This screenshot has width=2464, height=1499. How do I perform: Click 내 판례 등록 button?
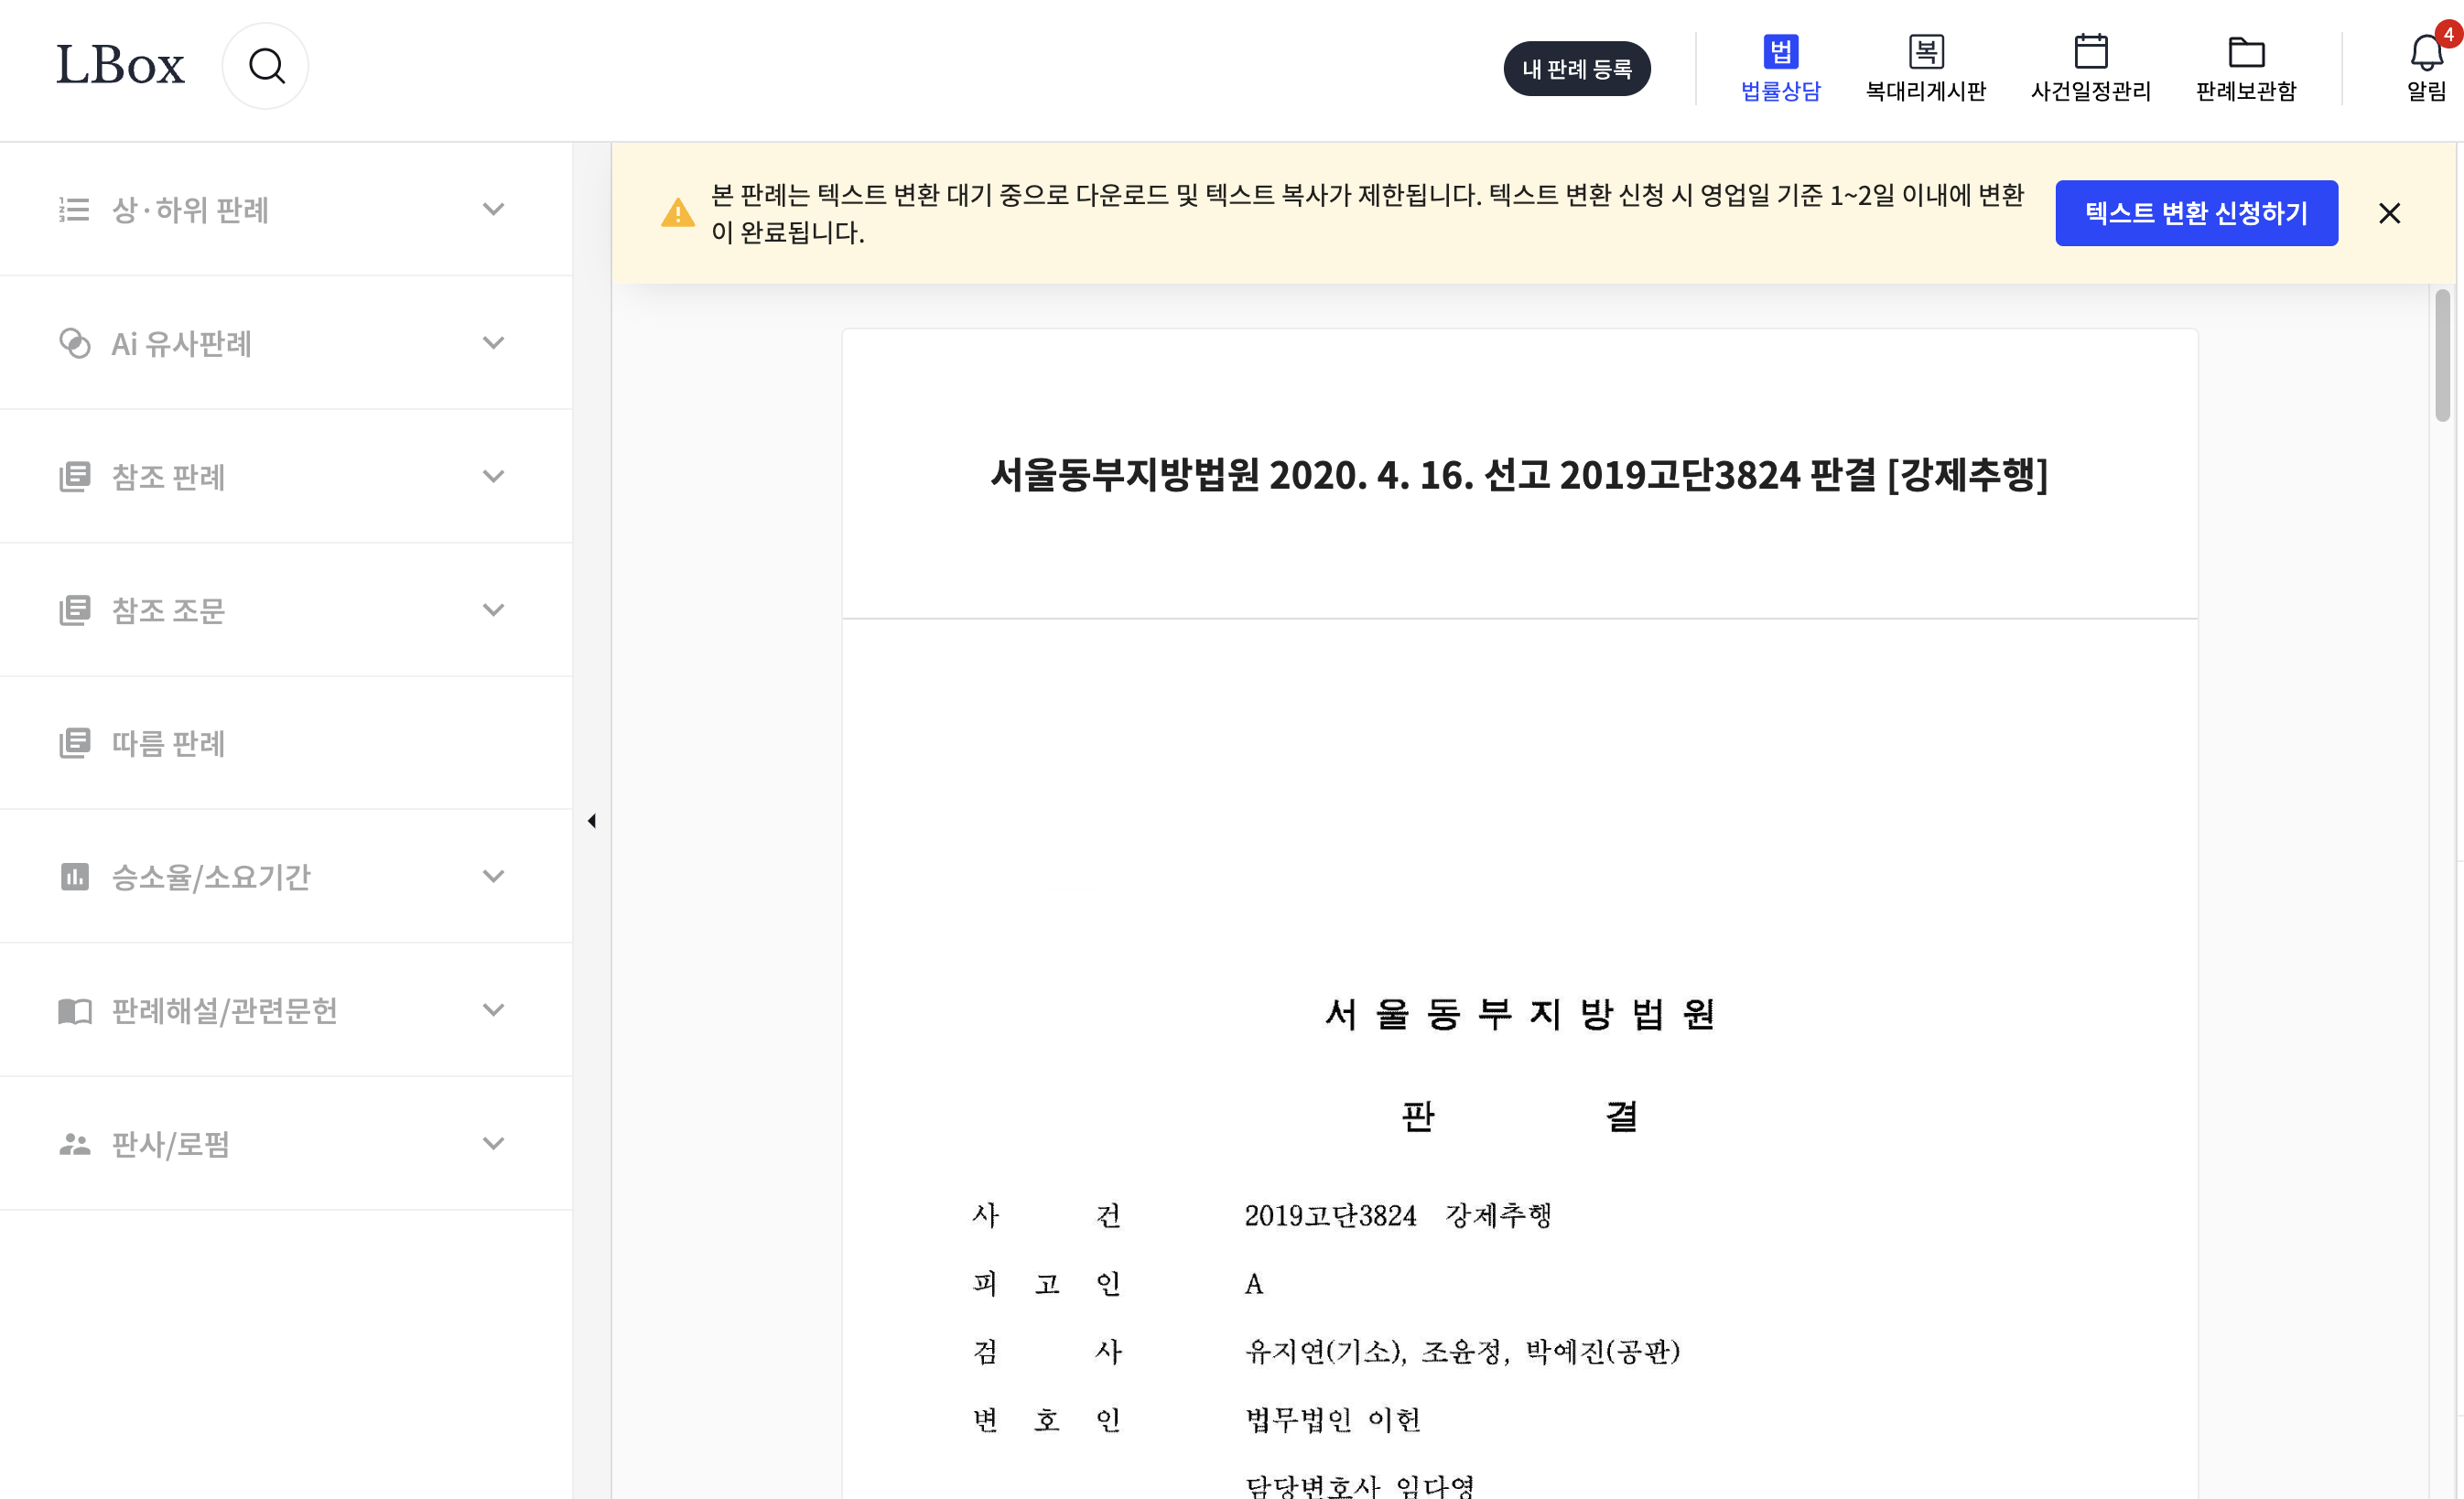1577,68
